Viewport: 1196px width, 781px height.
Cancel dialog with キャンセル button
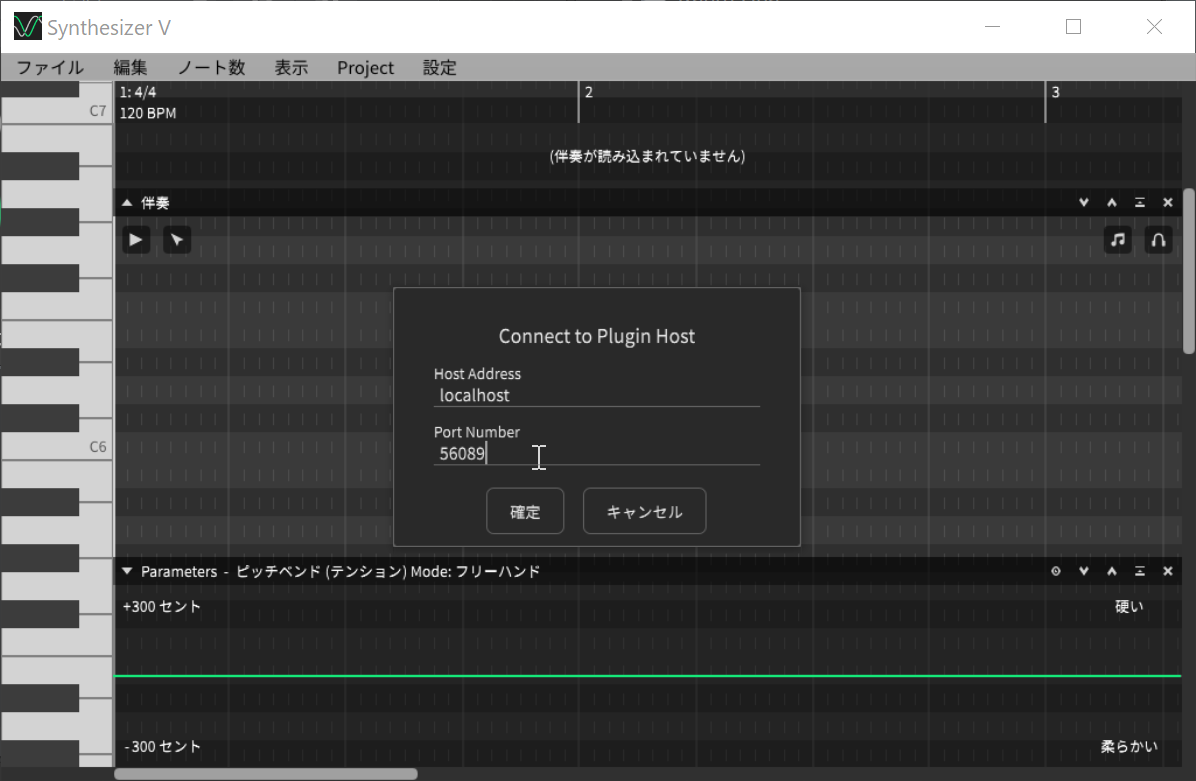point(645,511)
